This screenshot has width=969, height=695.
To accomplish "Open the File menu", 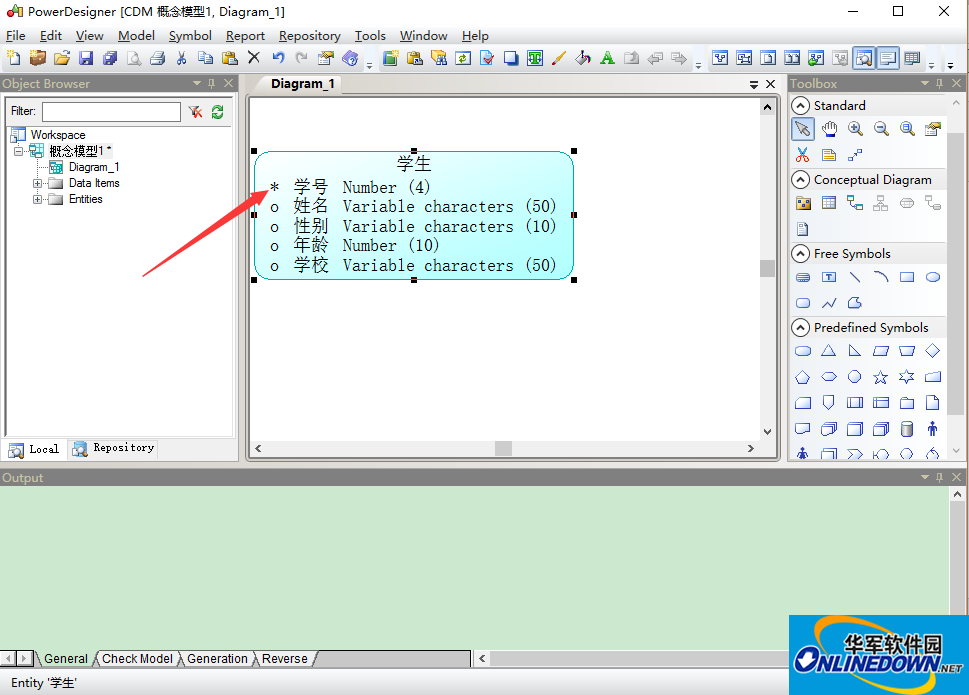I will 15,36.
